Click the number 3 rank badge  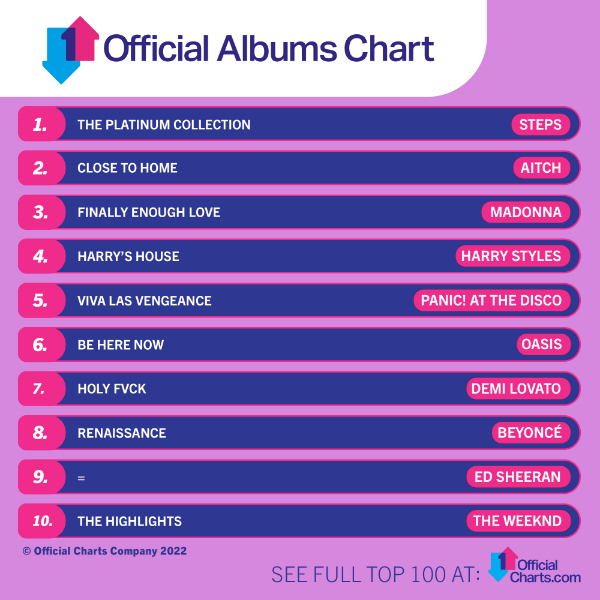[x=41, y=212]
